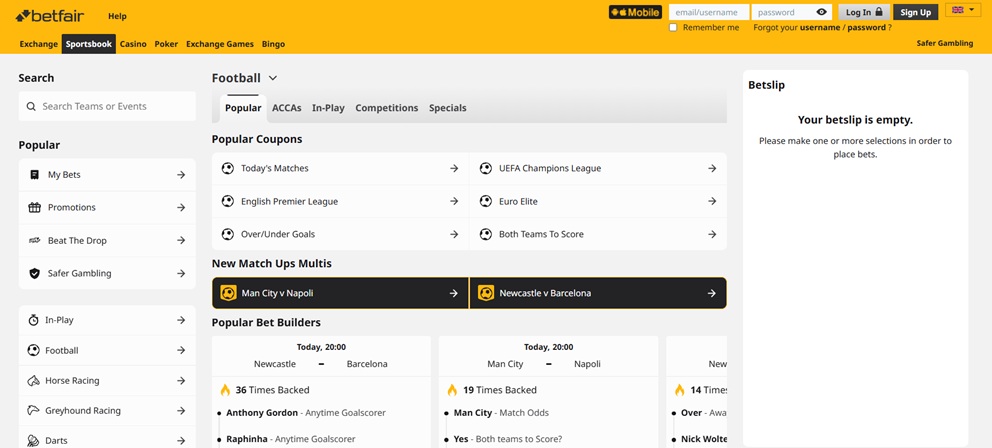Image resolution: width=992 pixels, height=448 pixels.
Task: Click the Log In button
Action: pos(864,12)
